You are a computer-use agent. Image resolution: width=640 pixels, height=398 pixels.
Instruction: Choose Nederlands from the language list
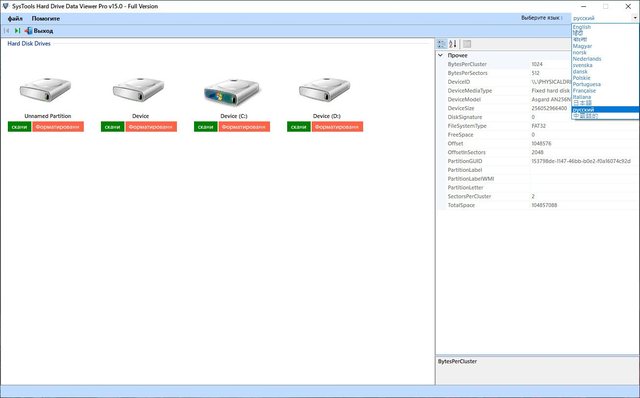[605, 59]
